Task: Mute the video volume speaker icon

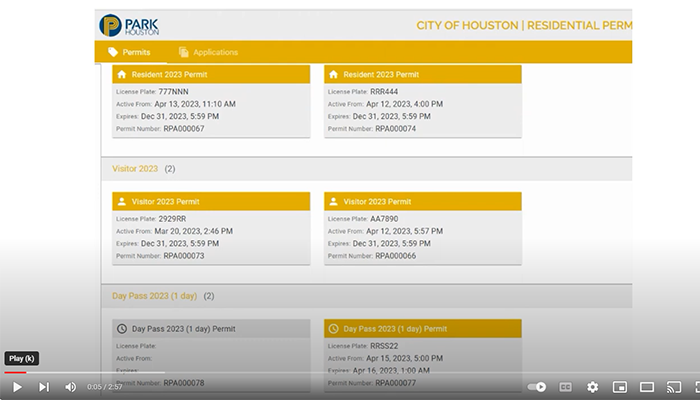Action: click(x=70, y=387)
